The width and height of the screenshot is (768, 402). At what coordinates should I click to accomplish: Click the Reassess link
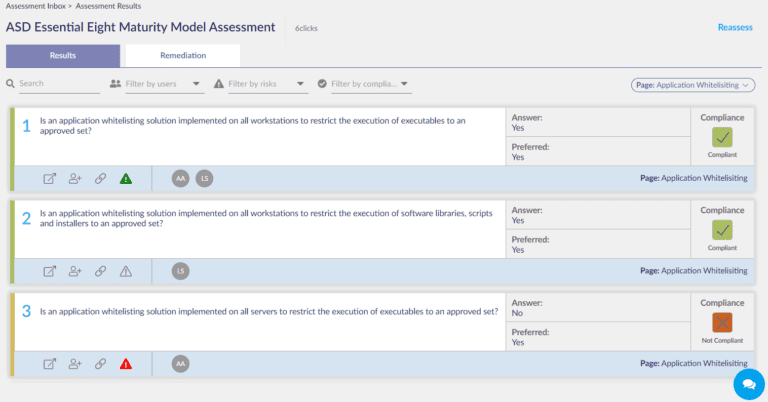(734, 27)
